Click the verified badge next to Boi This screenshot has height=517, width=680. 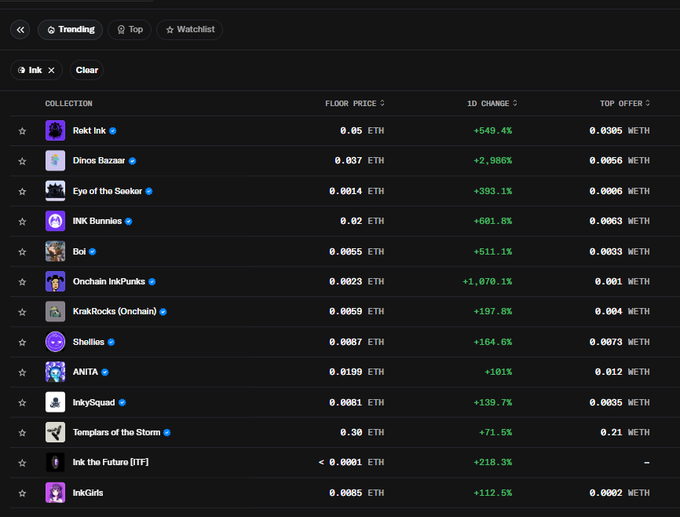coord(92,252)
